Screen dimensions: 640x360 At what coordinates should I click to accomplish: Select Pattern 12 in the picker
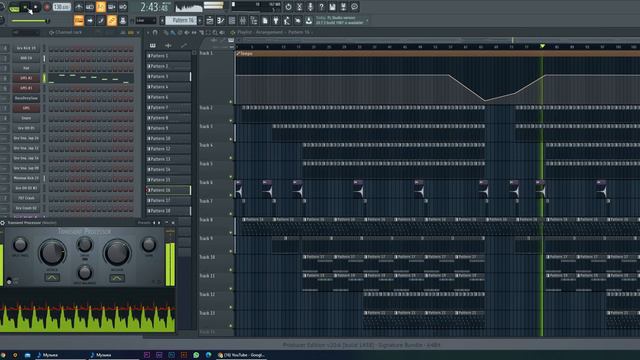pos(168,149)
